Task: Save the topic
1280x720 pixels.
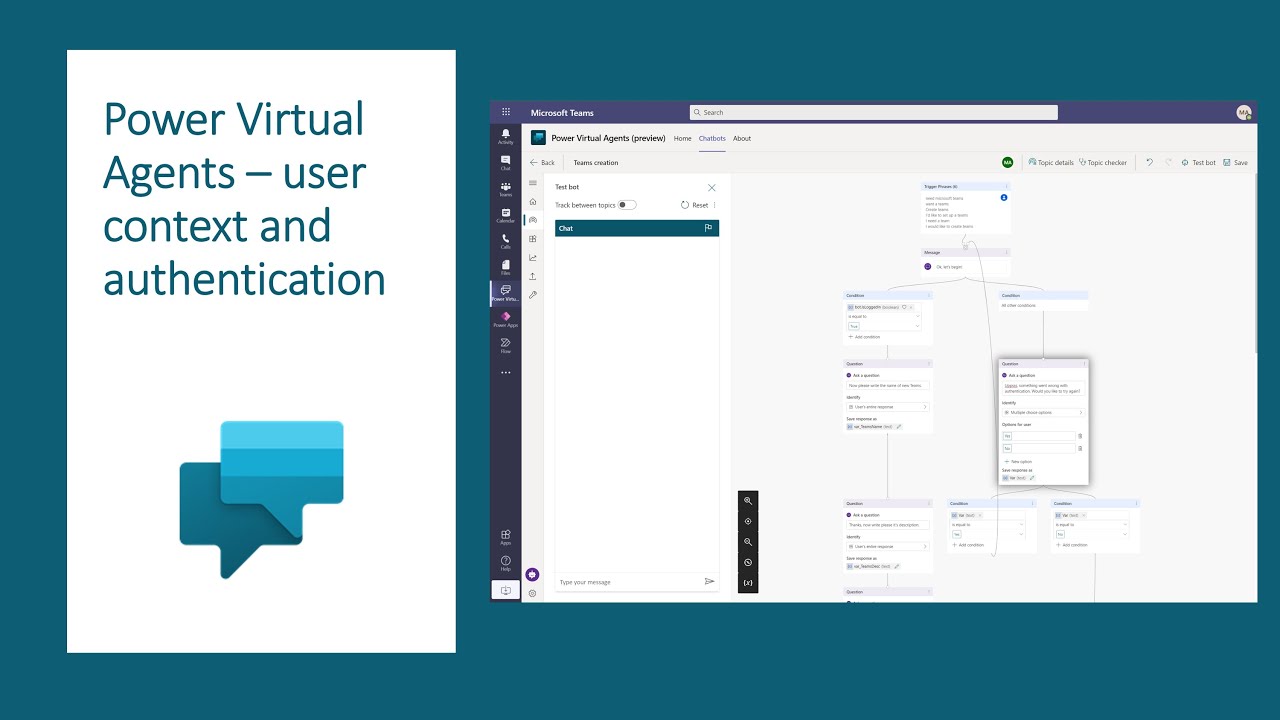Action: 1236,162
